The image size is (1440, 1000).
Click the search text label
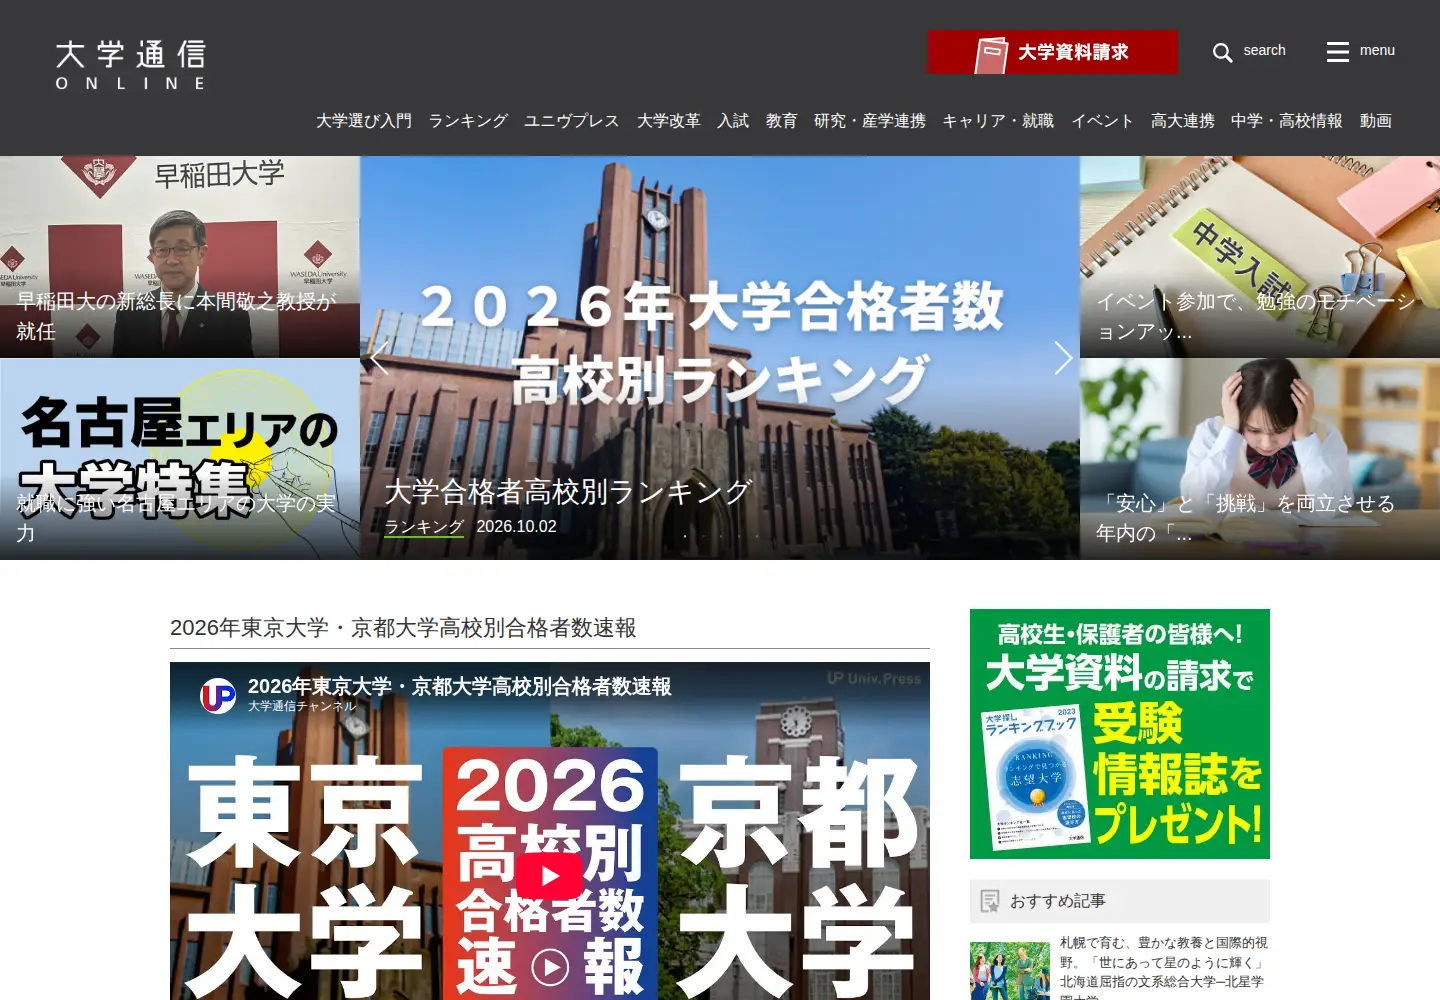[x=1264, y=50]
